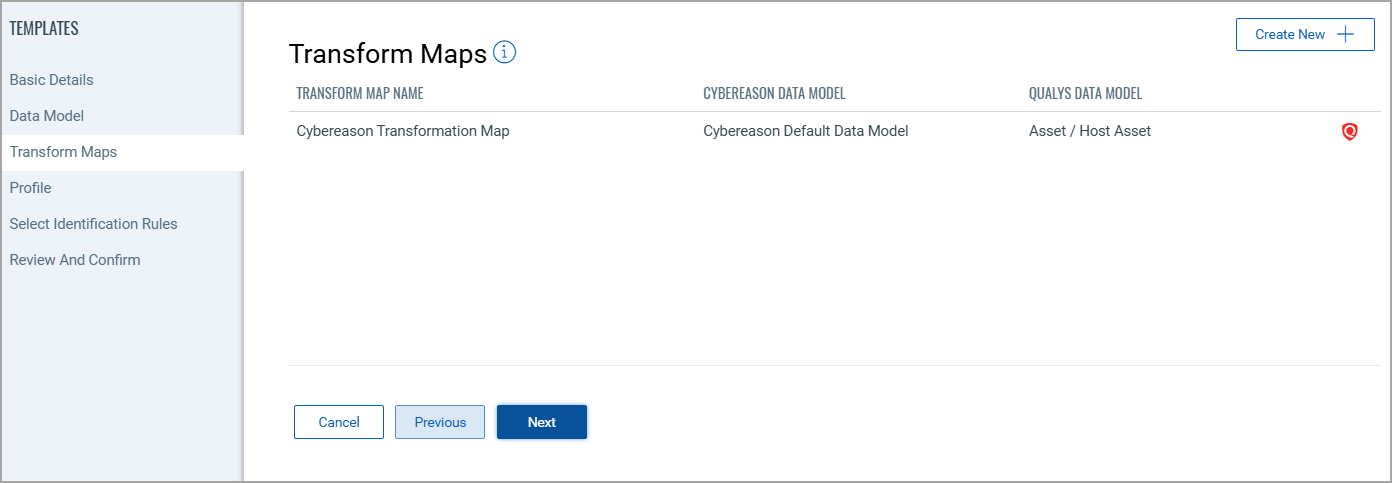
Task: Click the Cybereason Default Data Model cell
Action: click(806, 131)
